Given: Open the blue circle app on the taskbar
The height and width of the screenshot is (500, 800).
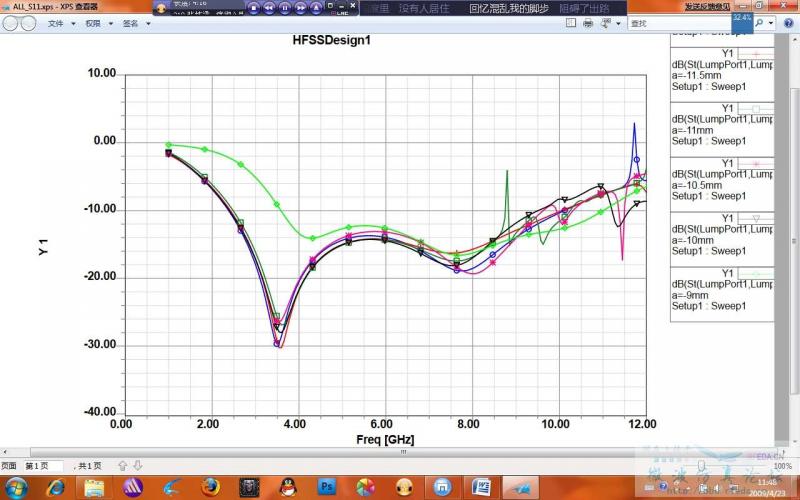Looking at the screenshot, I should [x=443, y=488].
